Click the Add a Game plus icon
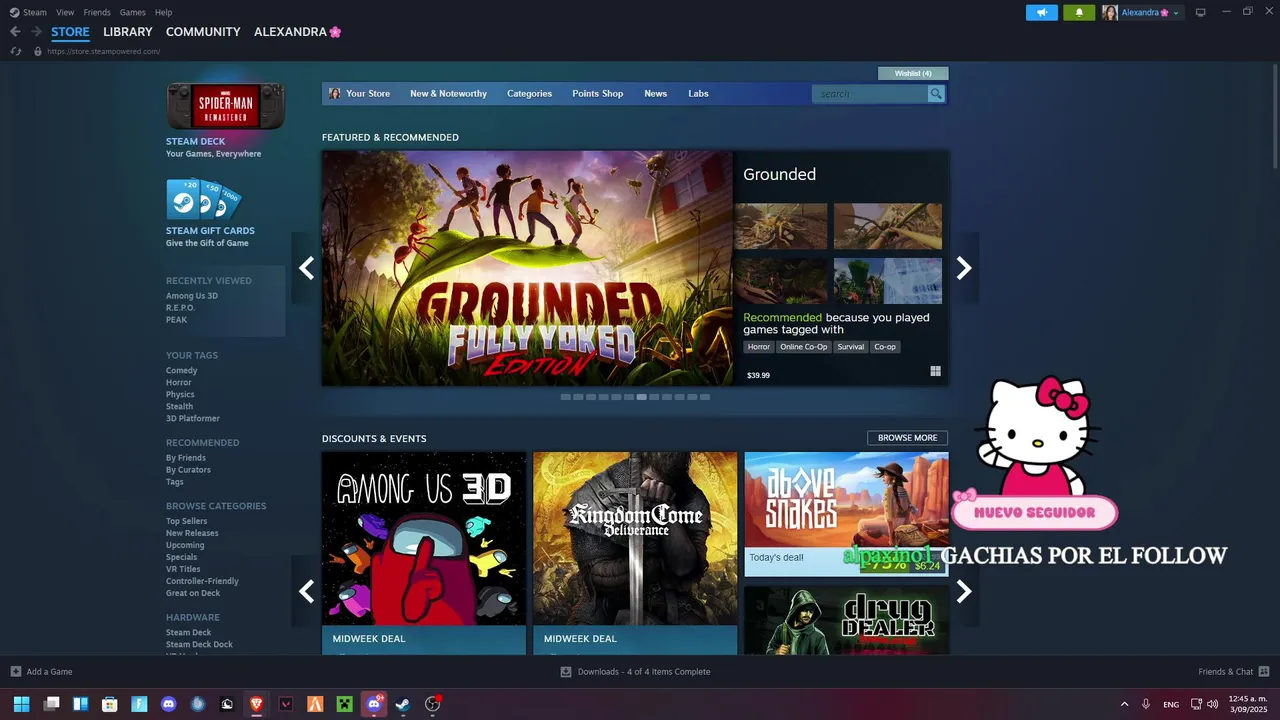The image size is (1280, 720). 15,672
